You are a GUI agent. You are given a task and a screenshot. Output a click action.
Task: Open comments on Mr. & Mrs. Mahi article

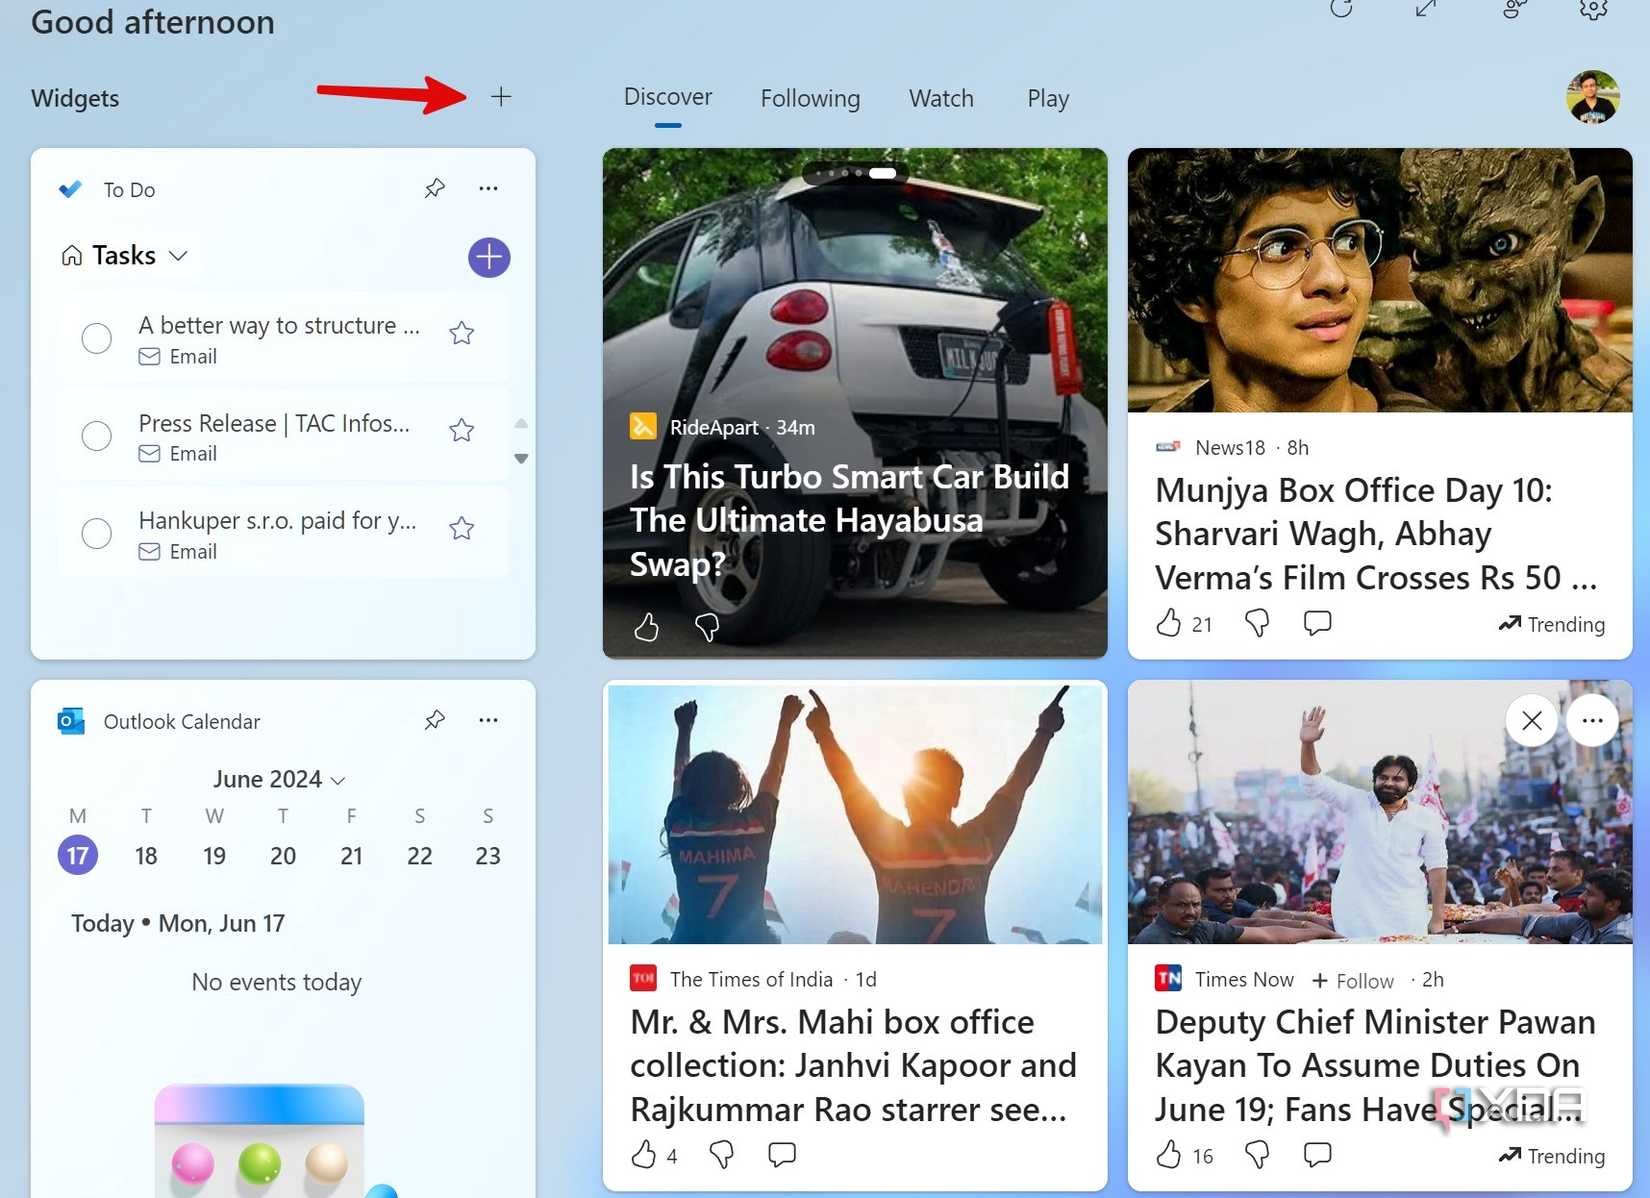coord(781,1155)
